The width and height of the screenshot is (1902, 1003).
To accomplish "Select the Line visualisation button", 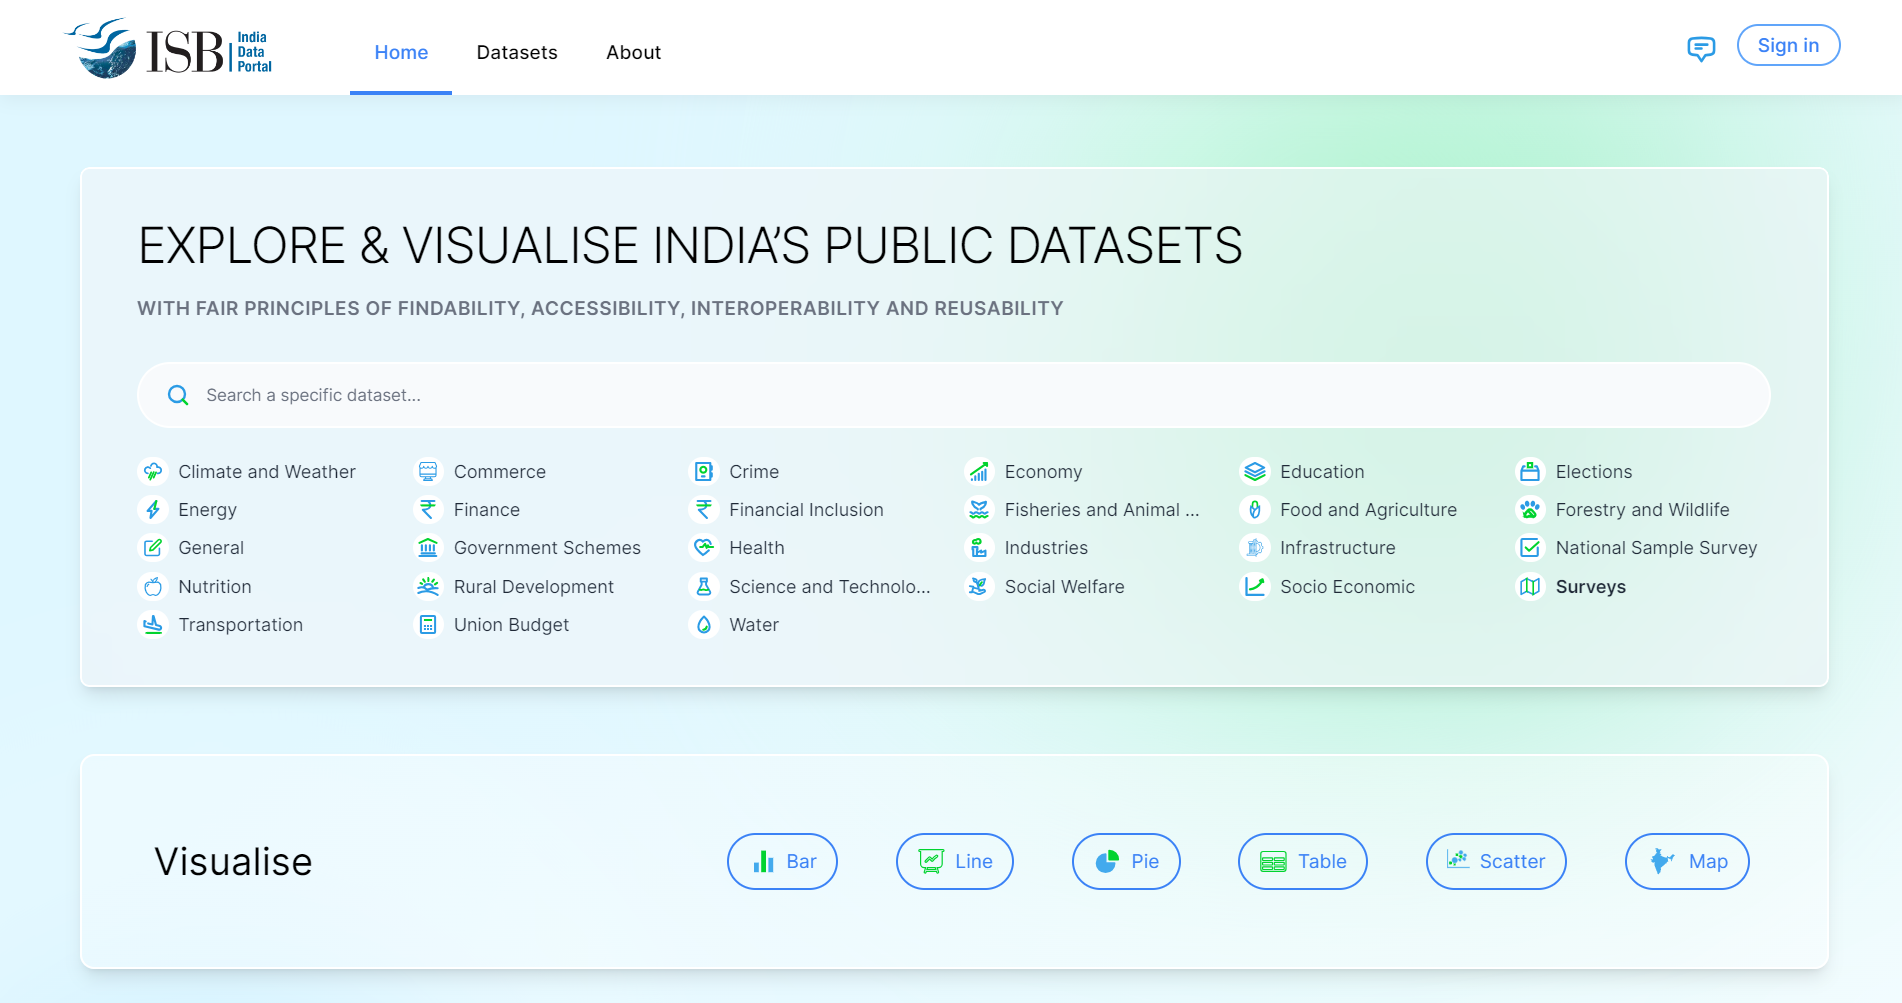I will (x=954, y=861).
